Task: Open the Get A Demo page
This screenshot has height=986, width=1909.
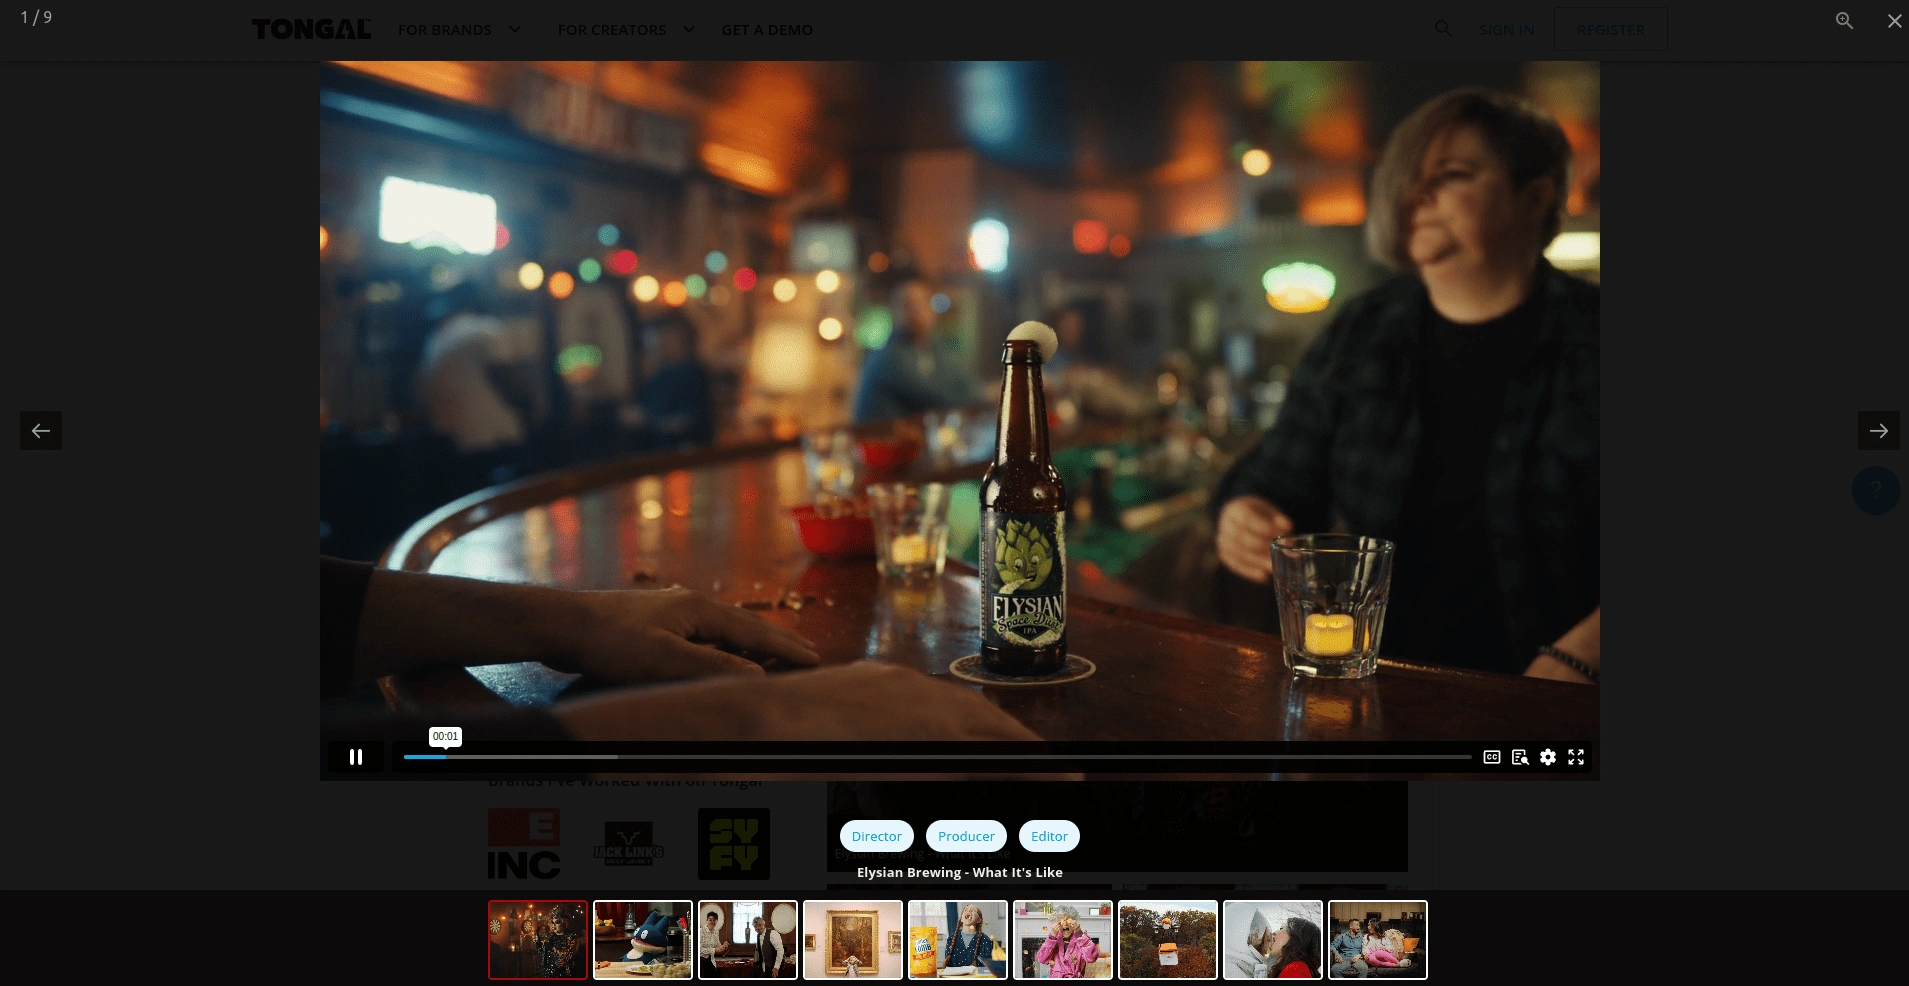Action: 767,30
